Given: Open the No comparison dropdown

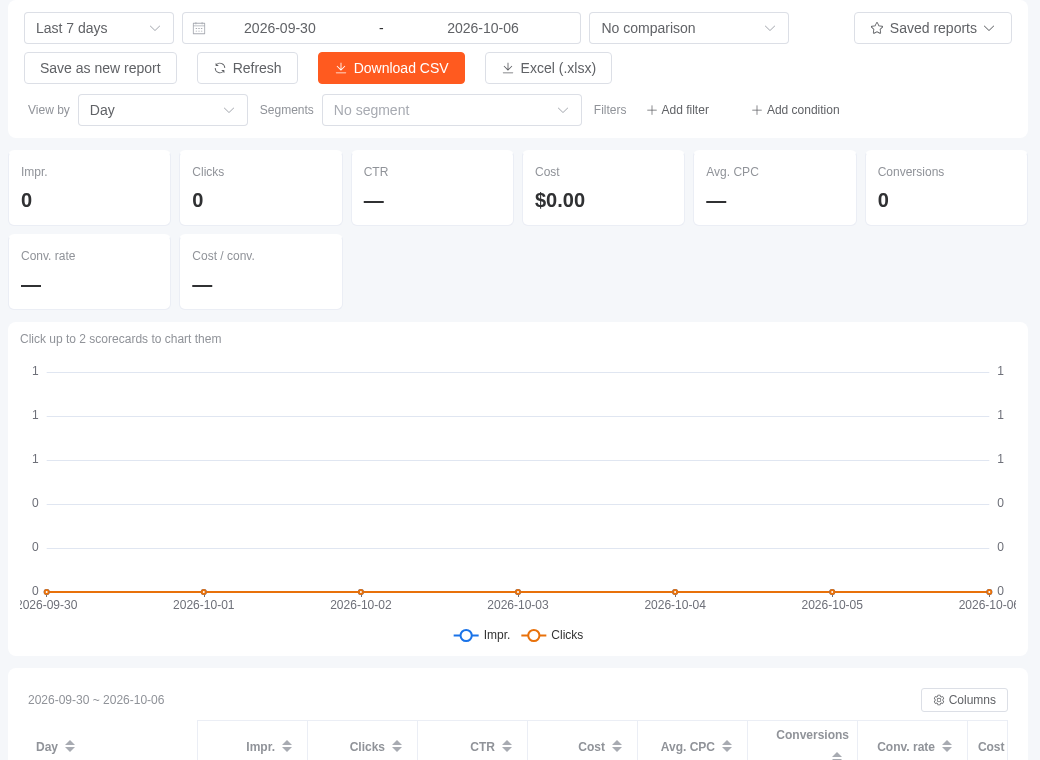Looking at the screenshot, I should (x=688, y=29).
